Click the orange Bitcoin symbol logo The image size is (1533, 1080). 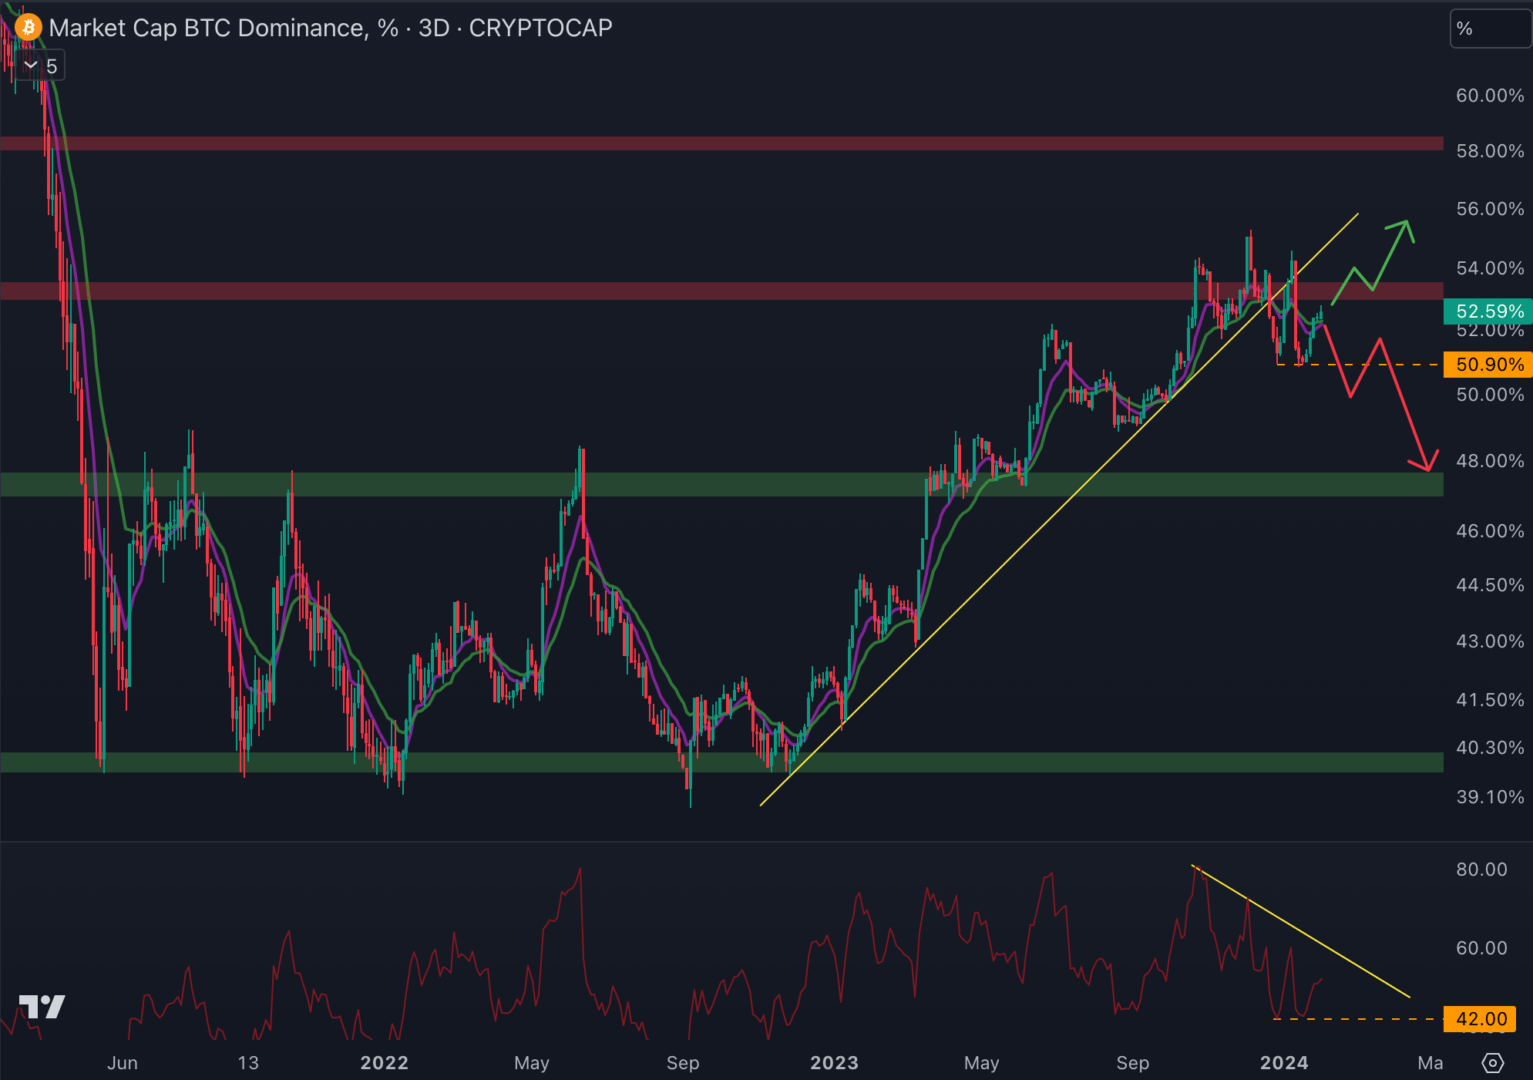tap(28, 27)
